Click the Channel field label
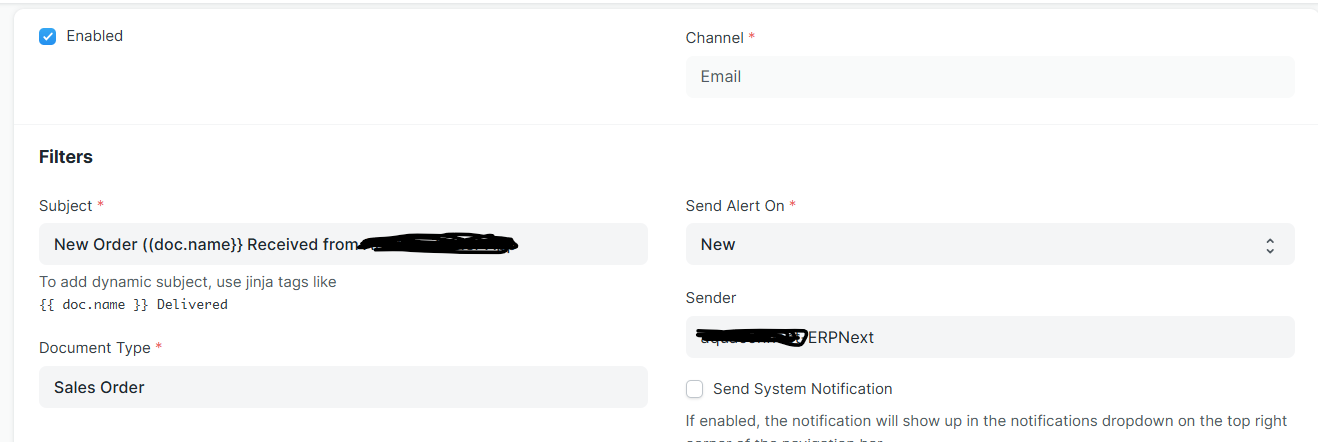The width and height of the screenshot is (1318, 442). click(714, 37)
